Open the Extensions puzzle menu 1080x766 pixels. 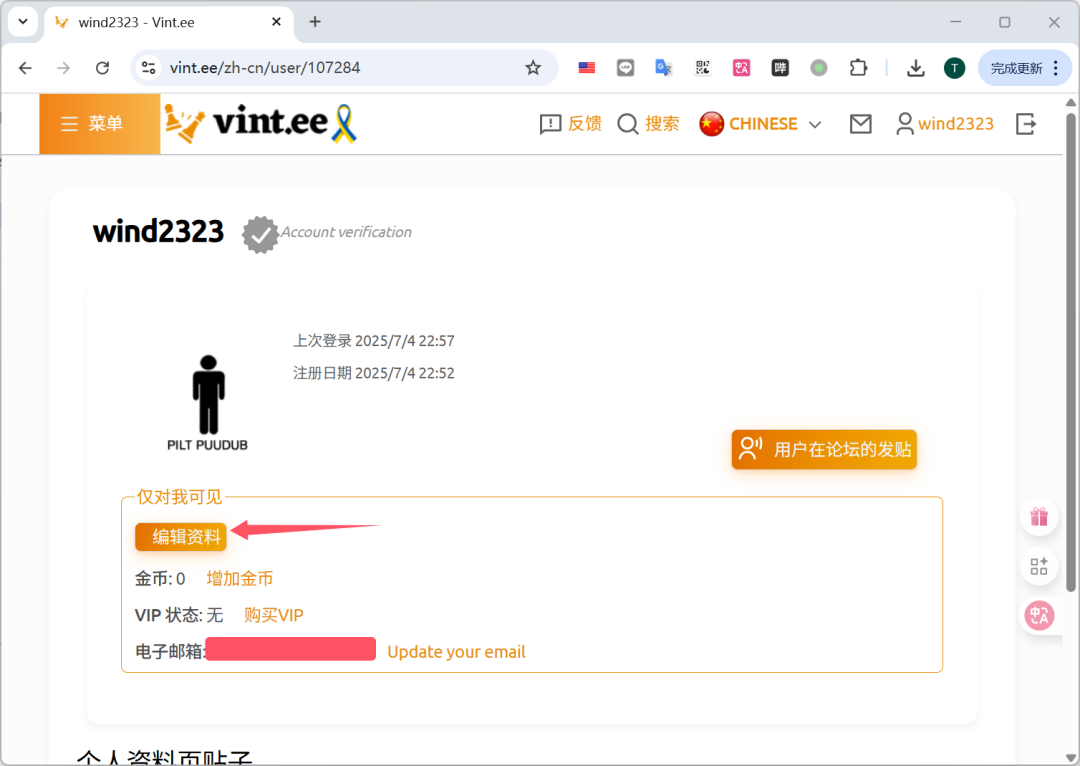pyautogui.click(x=858, y=68)
